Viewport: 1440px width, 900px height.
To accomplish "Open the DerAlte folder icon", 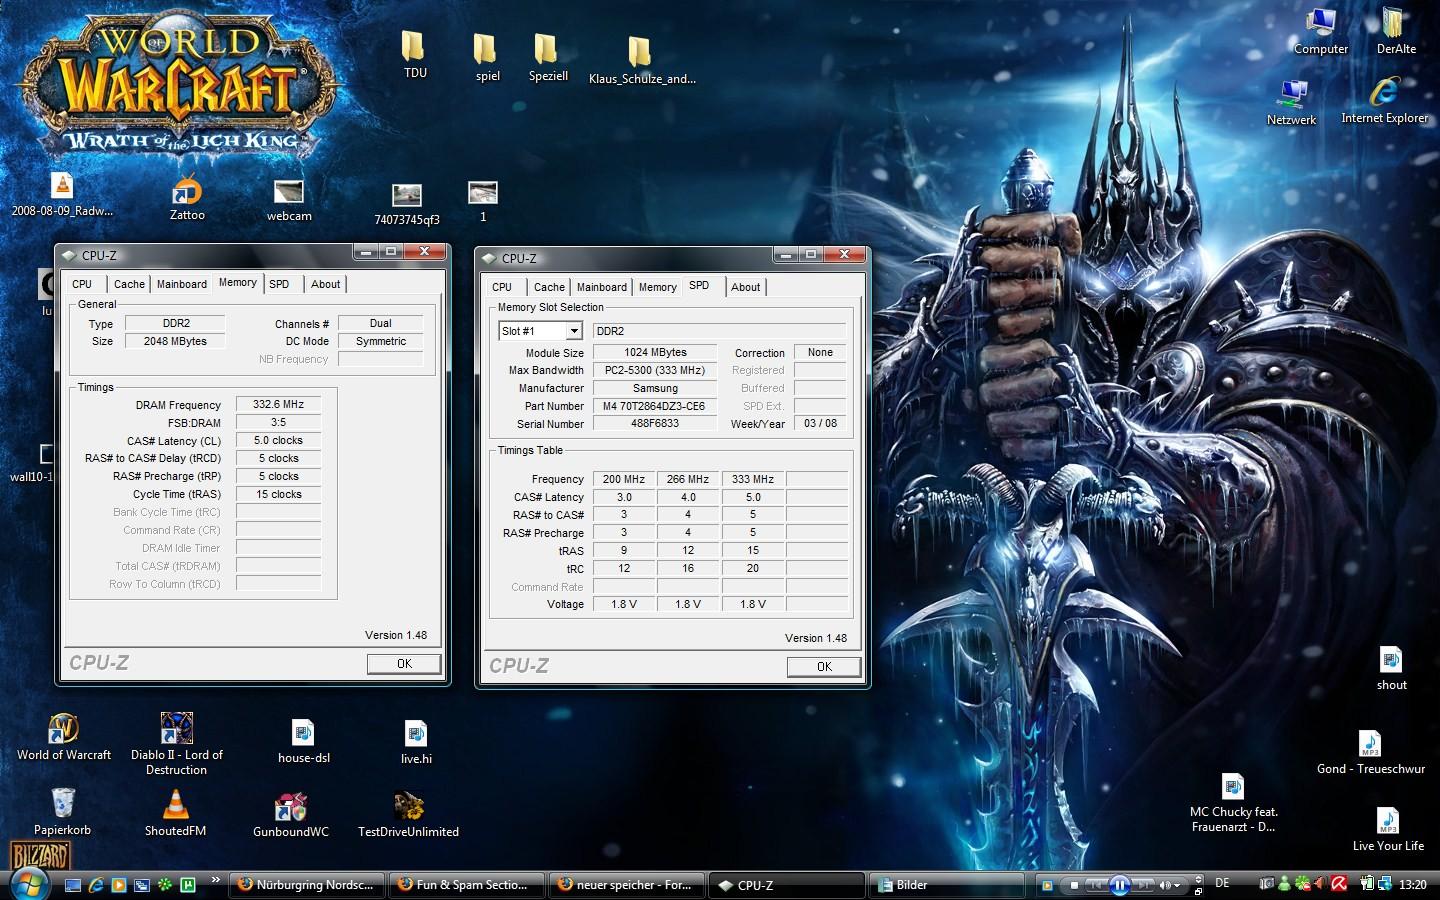I will click(1395, 31).
